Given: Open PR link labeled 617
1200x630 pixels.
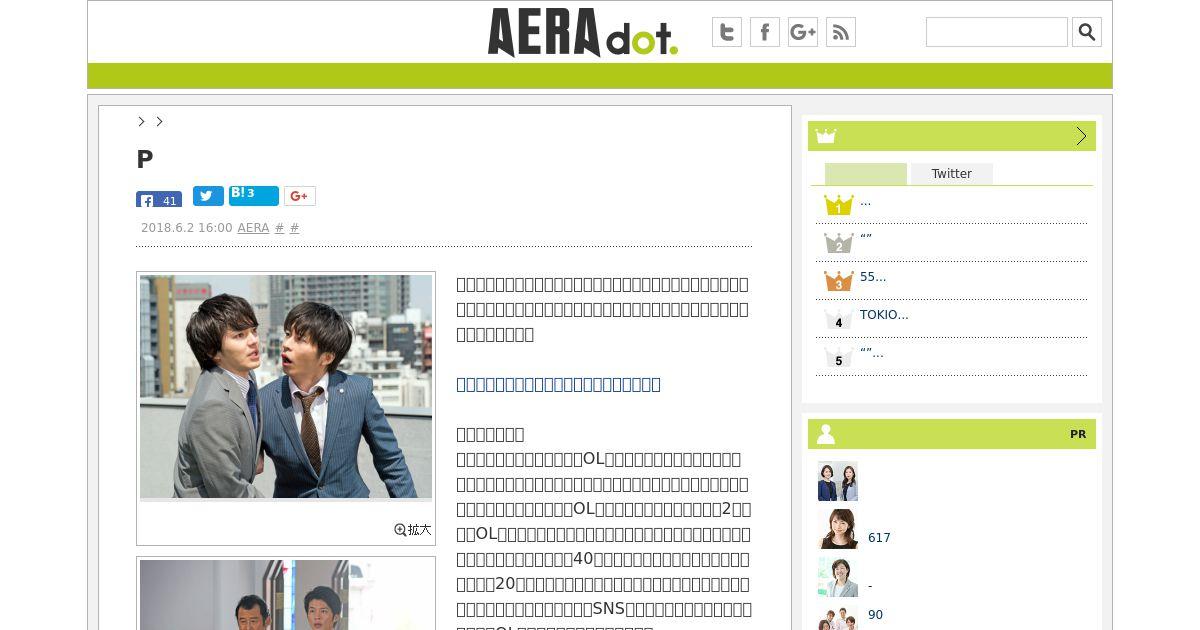Looking at the screenshot, I should click(879, 538).
